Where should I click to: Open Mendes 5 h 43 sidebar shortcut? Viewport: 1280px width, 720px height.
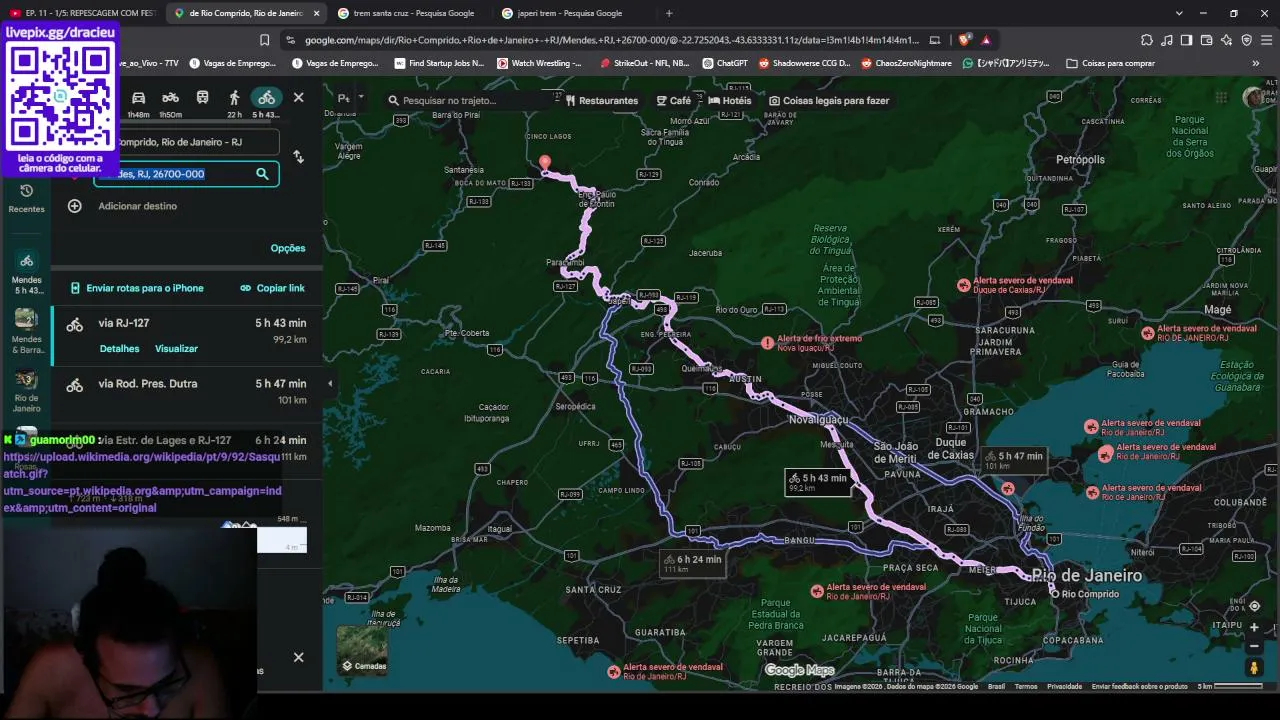coord(27,272)
